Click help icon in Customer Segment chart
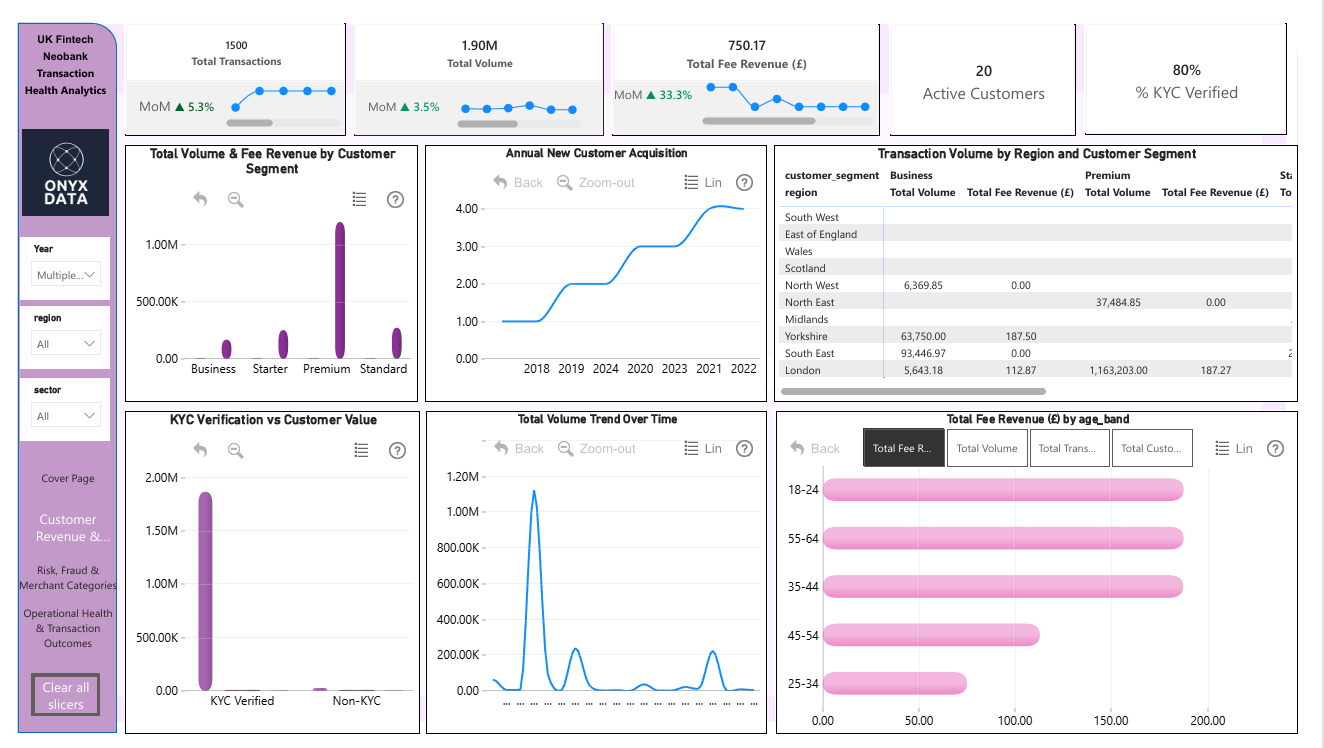 tap(395, 199)
